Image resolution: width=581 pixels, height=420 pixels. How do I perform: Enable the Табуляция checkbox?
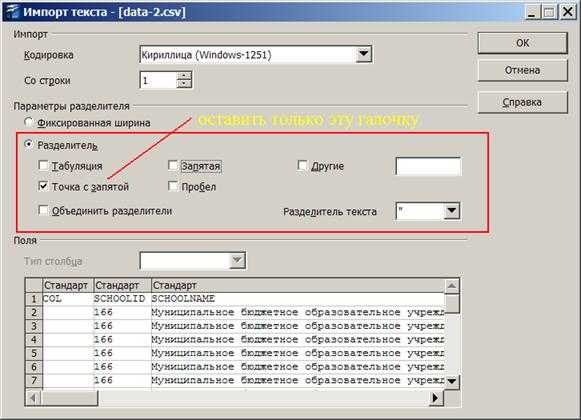[x=43, y=165]
